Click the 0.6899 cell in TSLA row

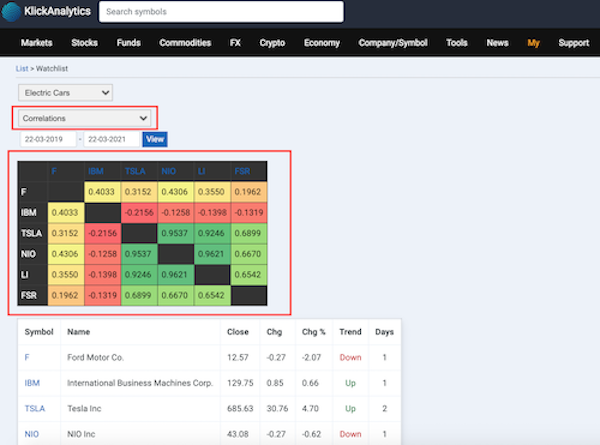[249, 233]
